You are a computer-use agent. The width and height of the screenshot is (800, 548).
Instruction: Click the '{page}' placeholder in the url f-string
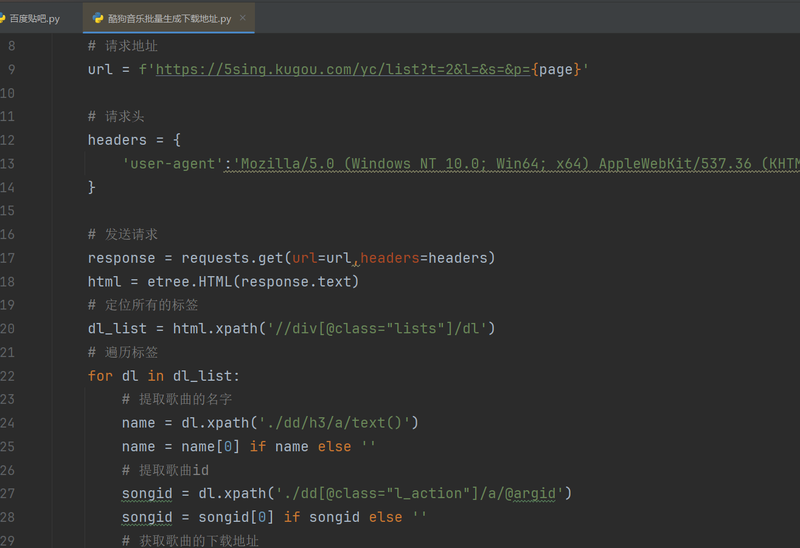point(556,69)
